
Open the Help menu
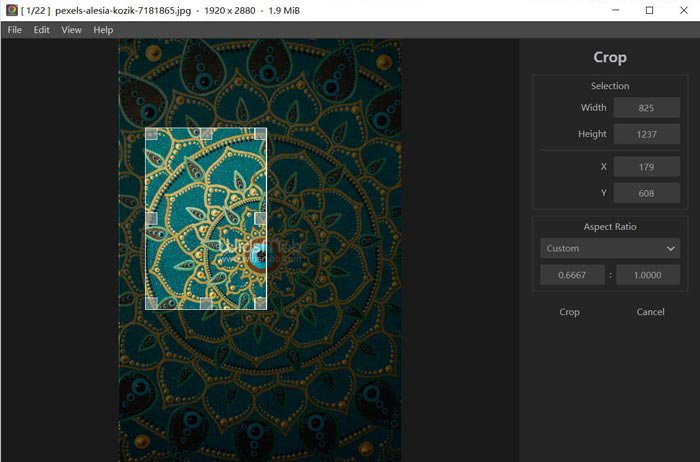(103, 30)
